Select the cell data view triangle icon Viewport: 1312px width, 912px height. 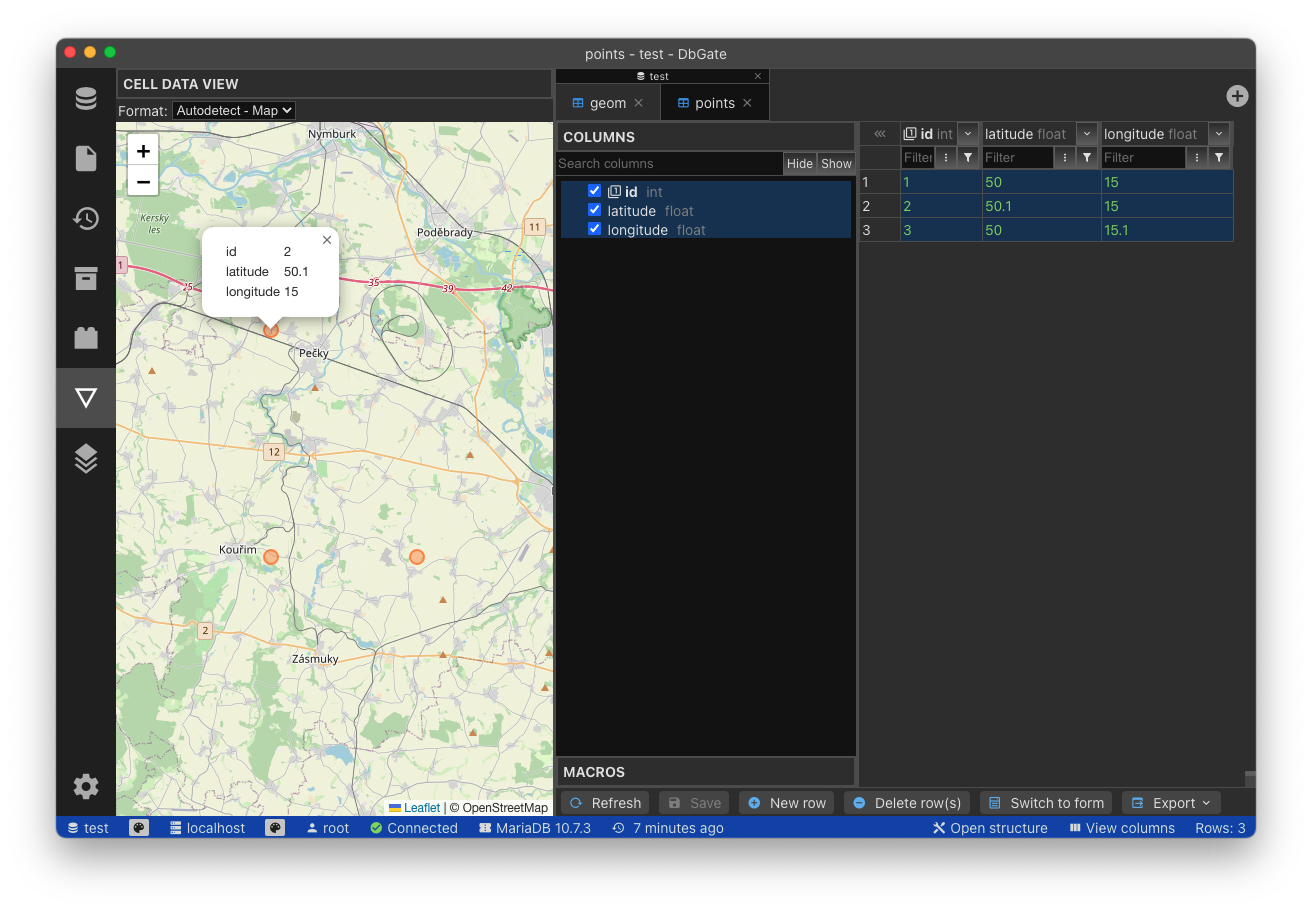(x=86, y=398)
